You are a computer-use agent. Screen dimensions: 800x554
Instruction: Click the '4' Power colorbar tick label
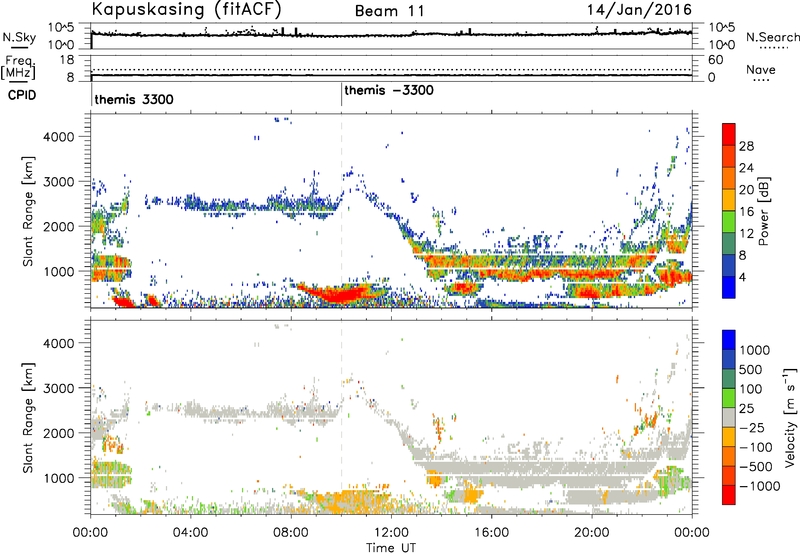pos(742,277)
